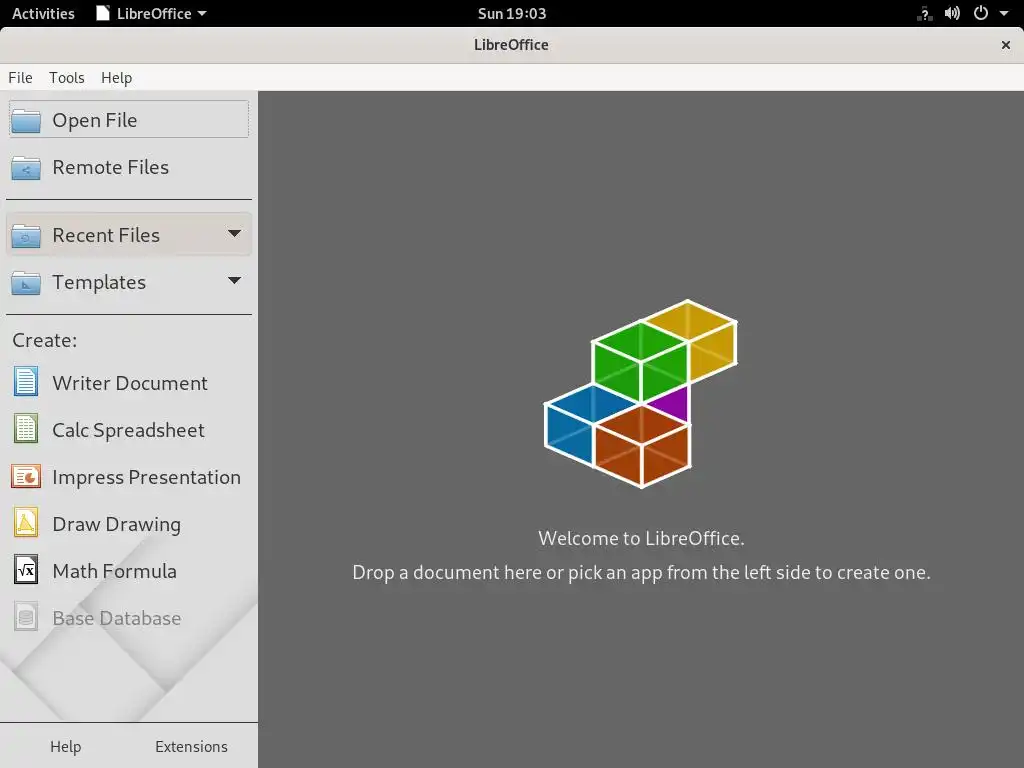Click the Remote Files folder icon

point(26,168)
